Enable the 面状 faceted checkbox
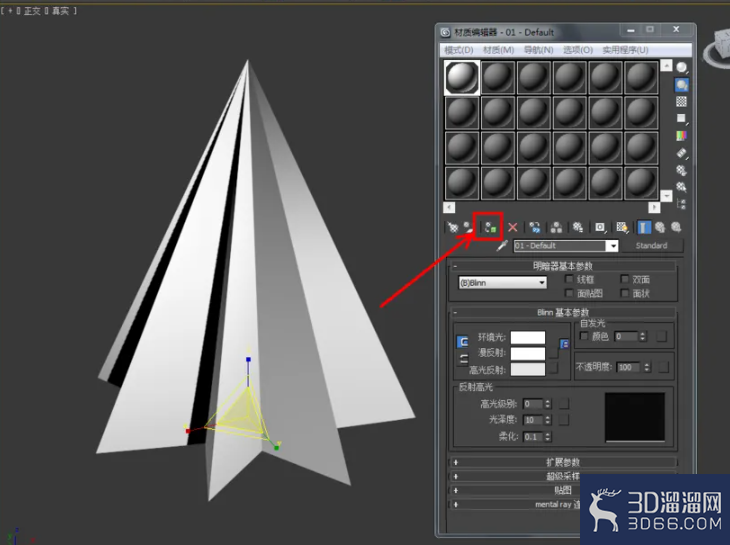The image size is (730, 545). click(624, 293)
